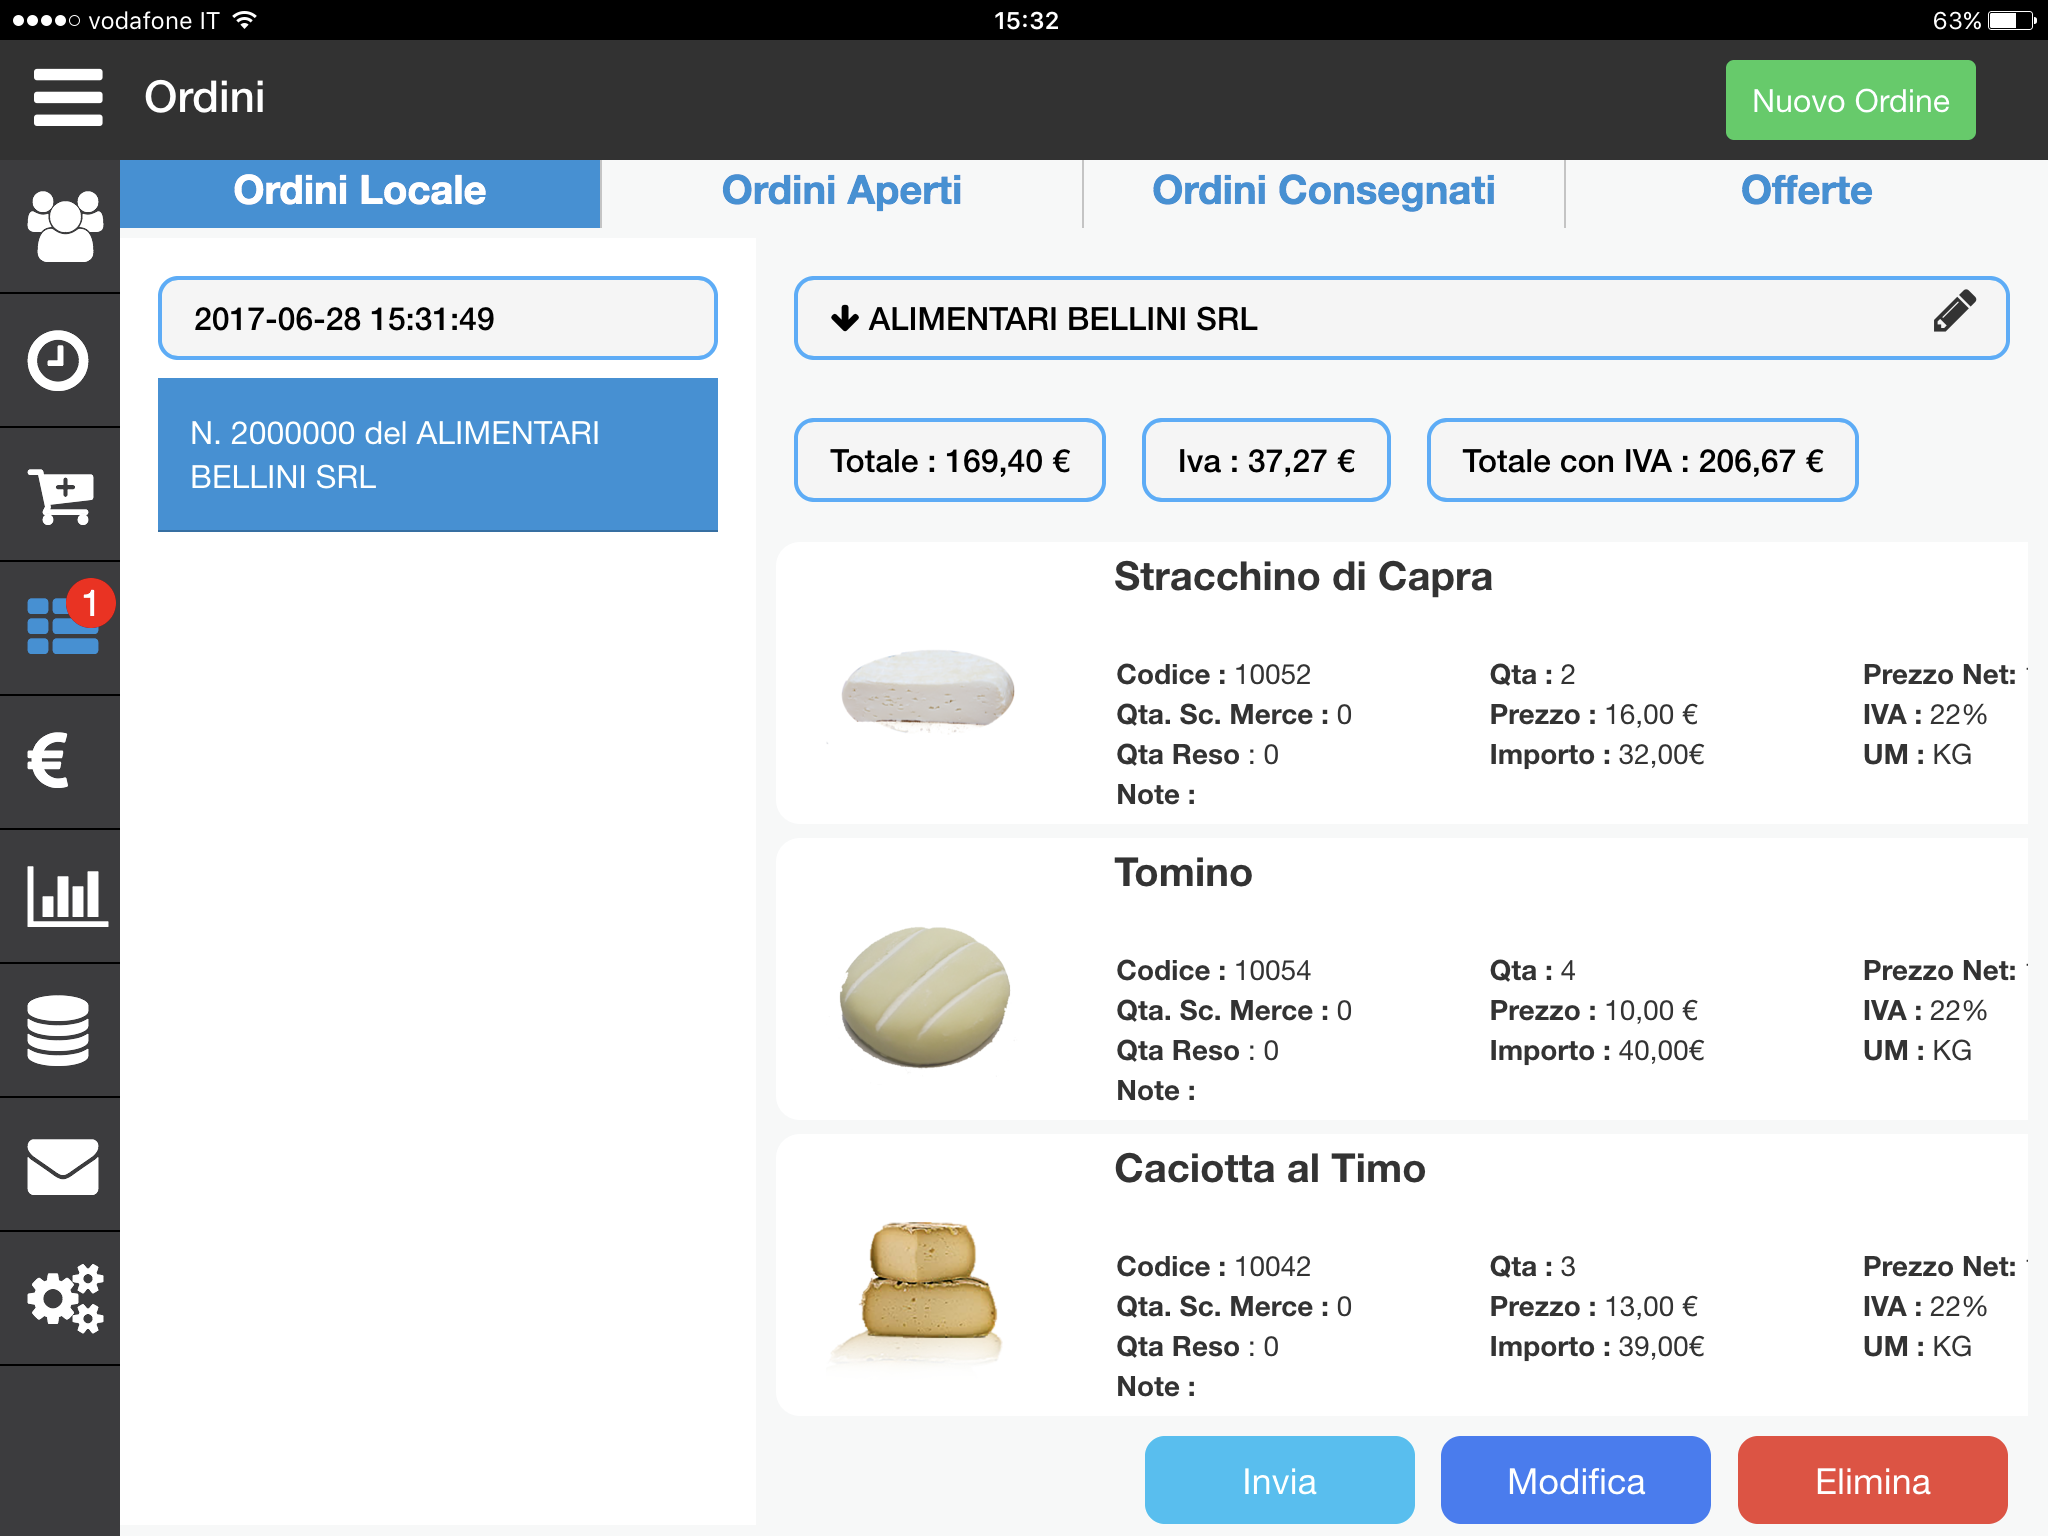Click the Elimina button
Screen dimensions: 2048x1536
pos(1872,1480)
